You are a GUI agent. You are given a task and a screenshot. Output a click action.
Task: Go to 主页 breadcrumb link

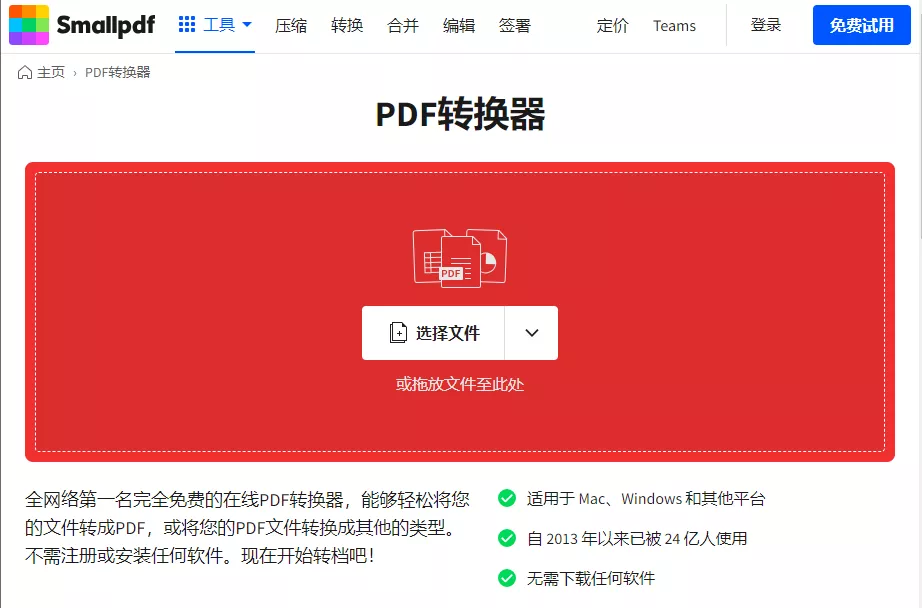point(51,72)
